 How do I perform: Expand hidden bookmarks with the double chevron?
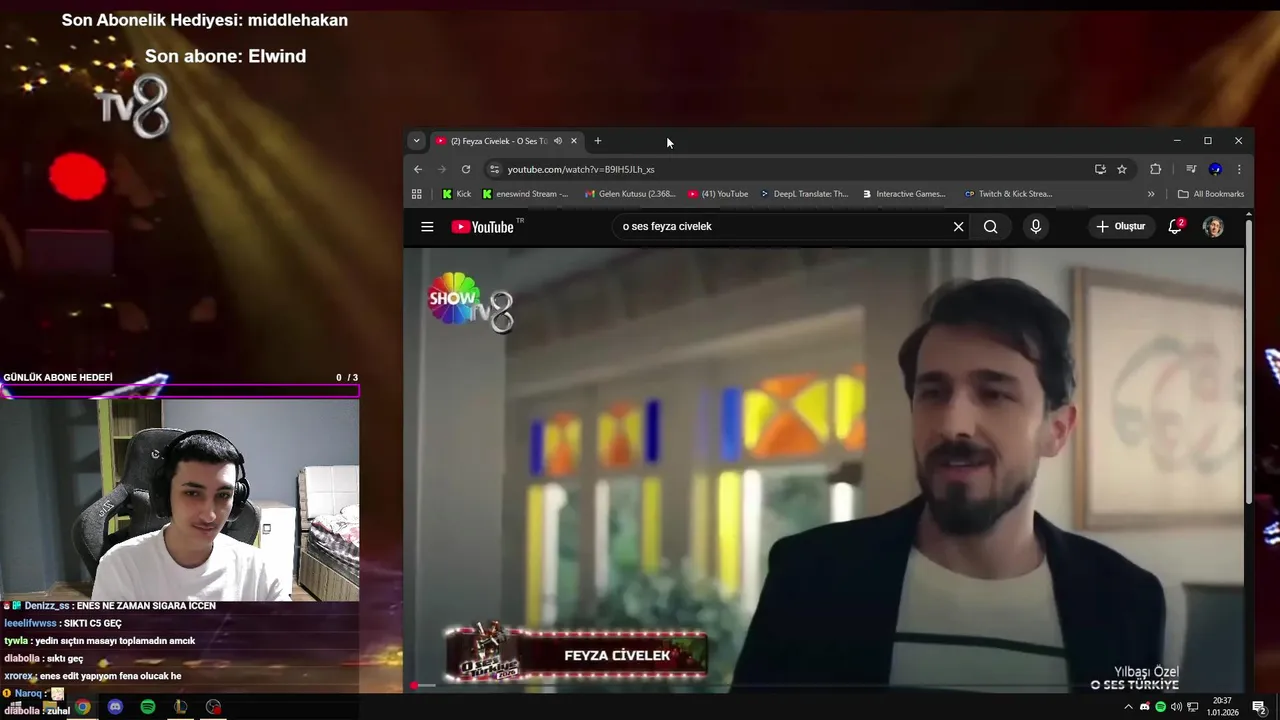pyautogui.click(x=1151, y=194)
